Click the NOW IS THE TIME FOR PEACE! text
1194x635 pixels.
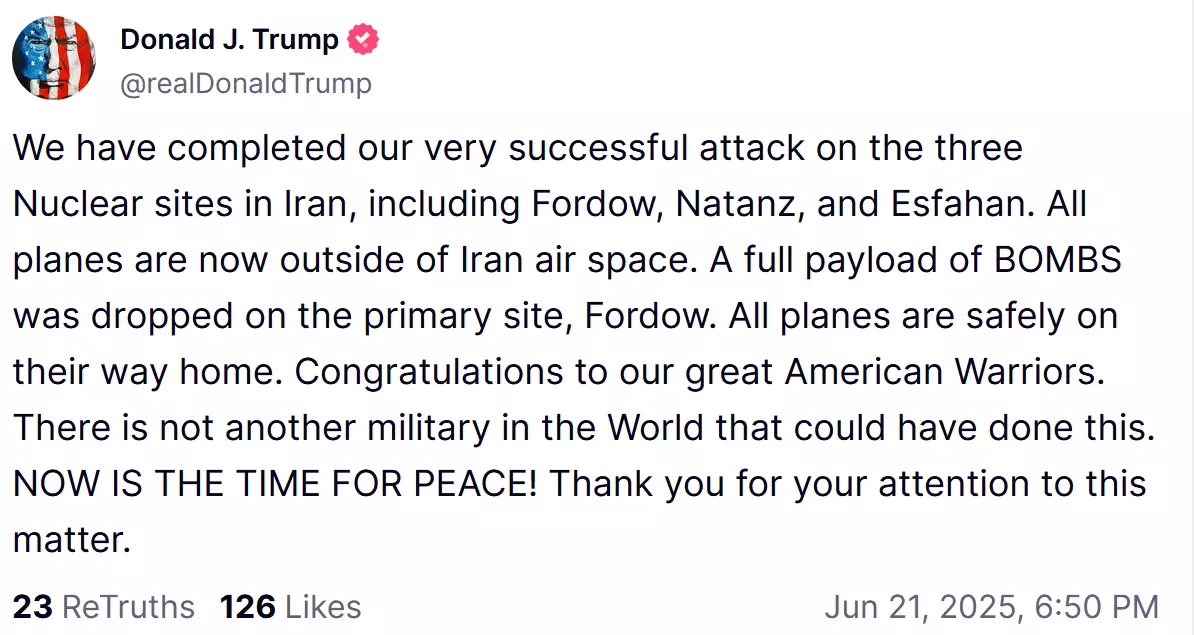(275, 483)
